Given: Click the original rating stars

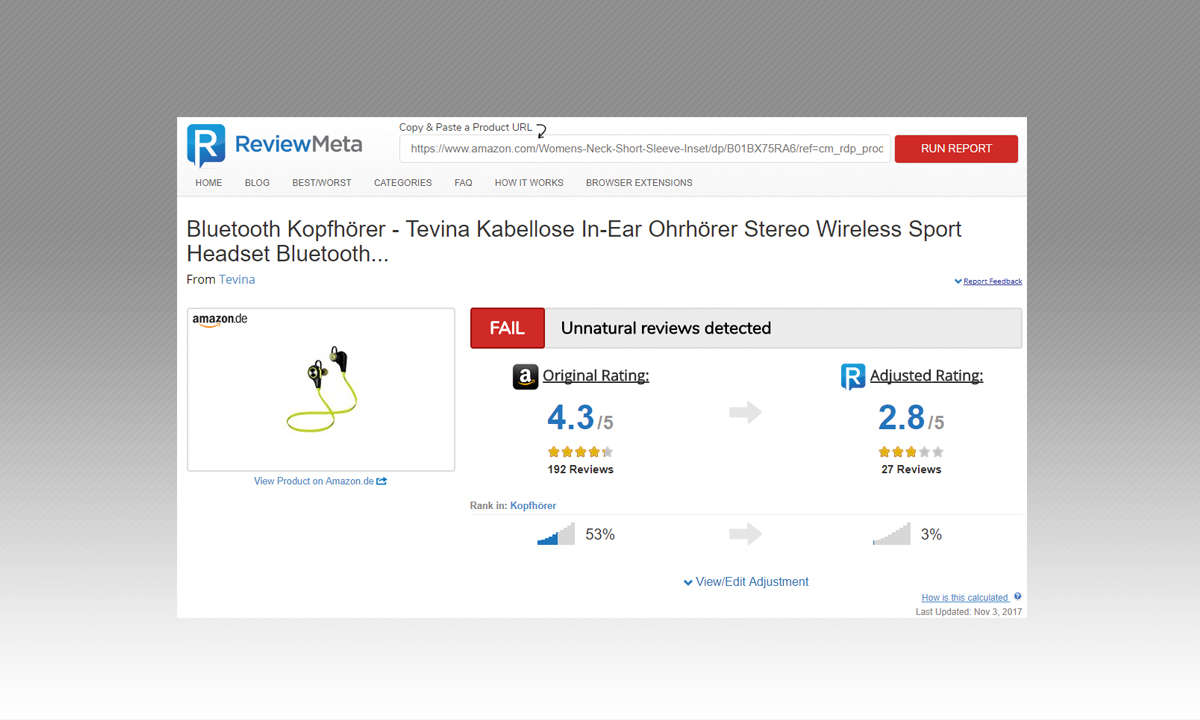Looking at the screenshot, I should pos(580,452).
